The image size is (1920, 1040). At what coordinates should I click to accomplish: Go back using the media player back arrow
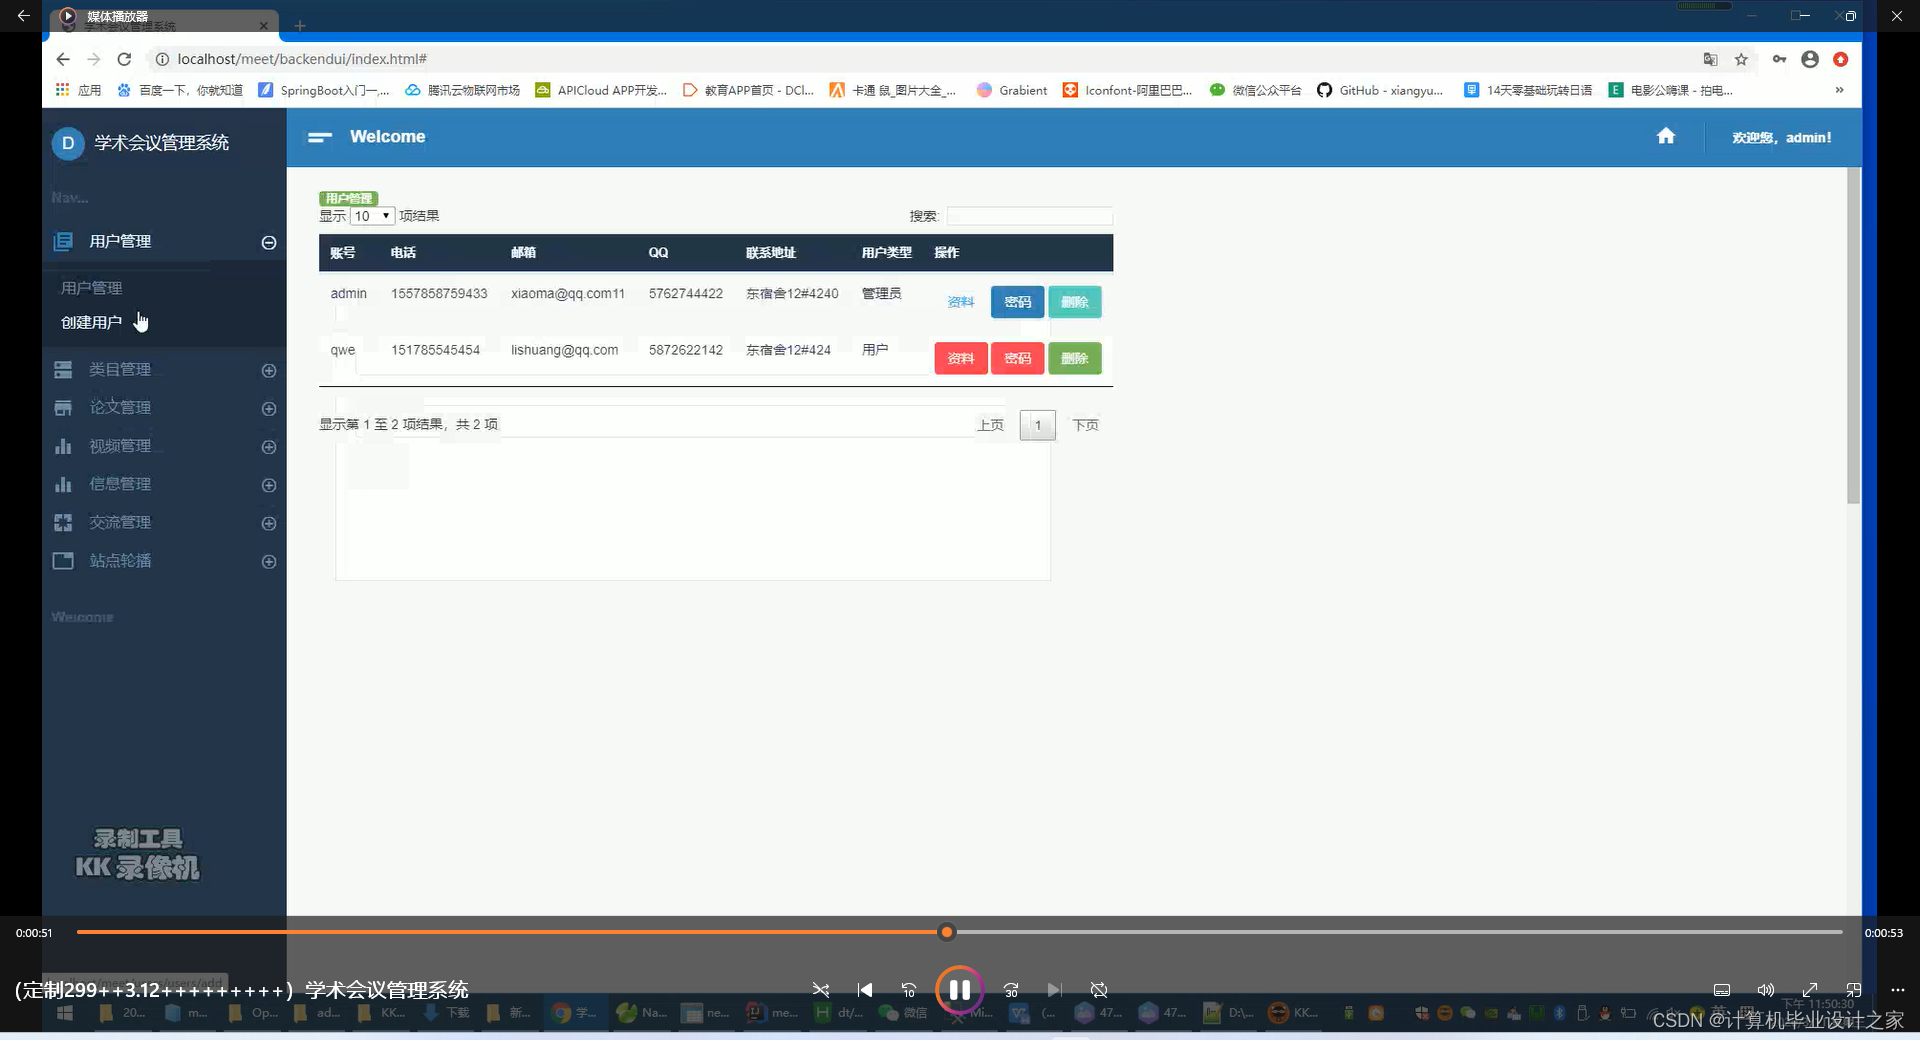[23, 16]
